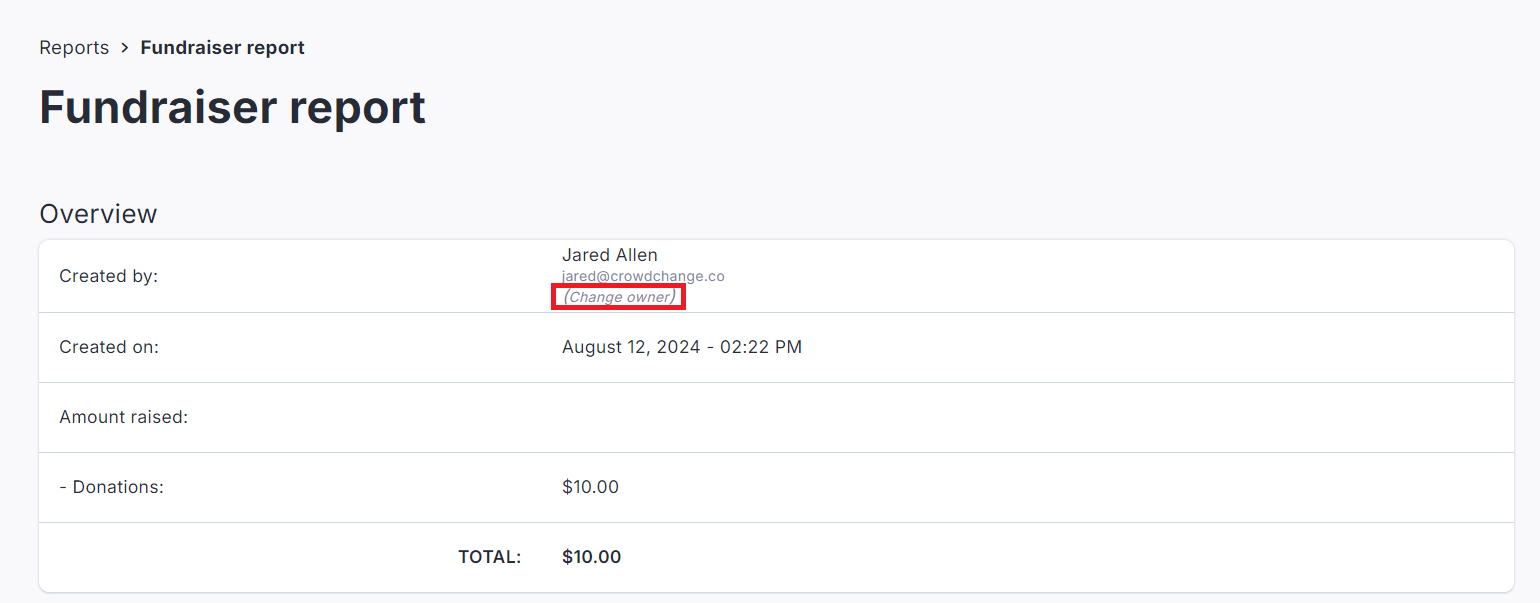Click the Amount raised label
The height and width of the screenshot is (603, 1540).
(x=123, y=417)
